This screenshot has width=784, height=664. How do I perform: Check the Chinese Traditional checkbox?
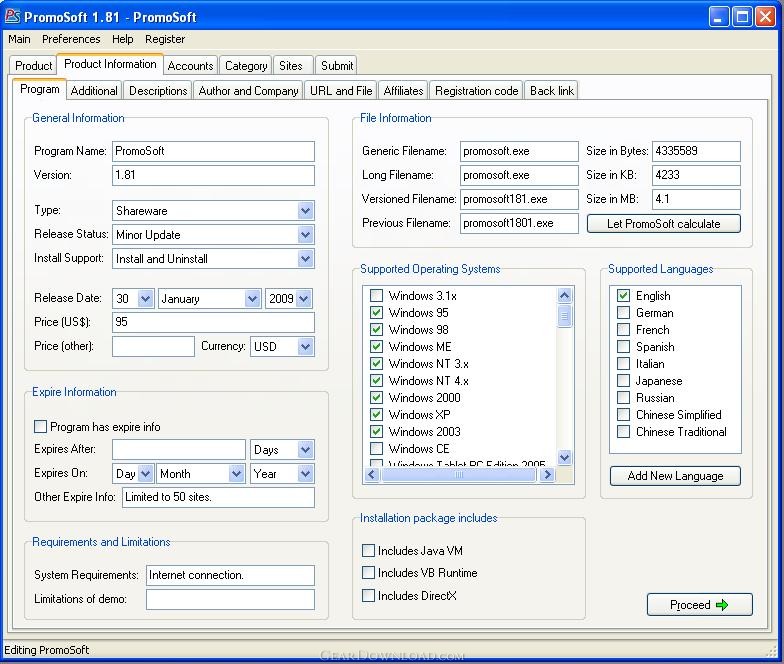pos(624,432)
